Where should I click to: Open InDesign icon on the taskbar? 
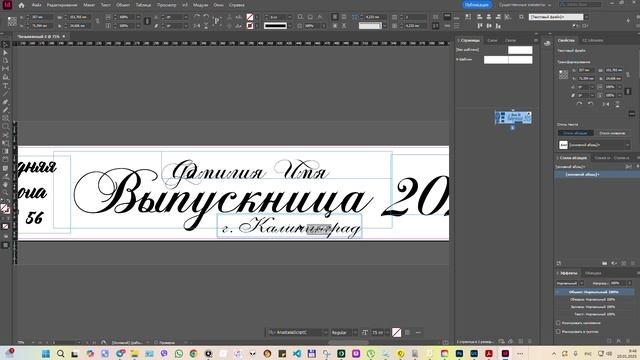(505, 353)
